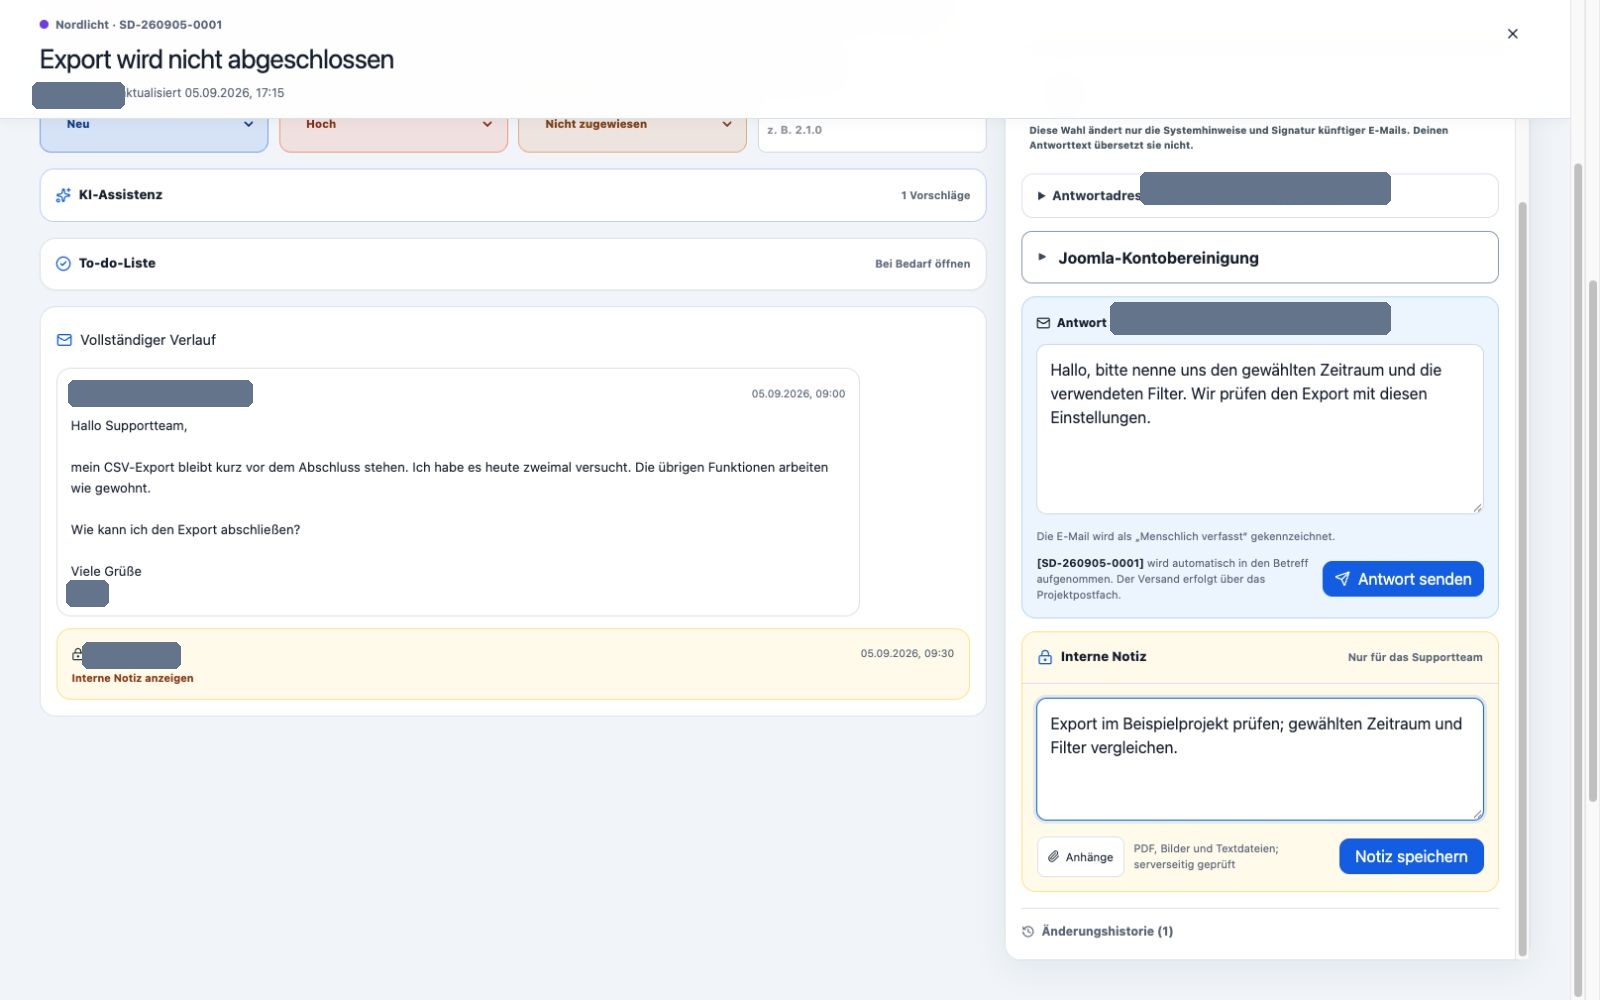
Task: Click into the Interne Notiz text area
Action: click(1260, 759)
